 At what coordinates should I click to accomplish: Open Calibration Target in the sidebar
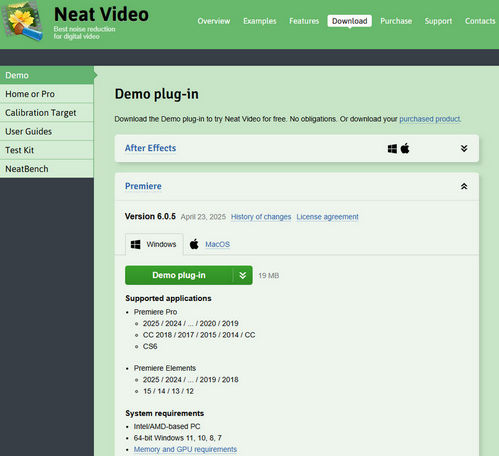pos(47,113)
